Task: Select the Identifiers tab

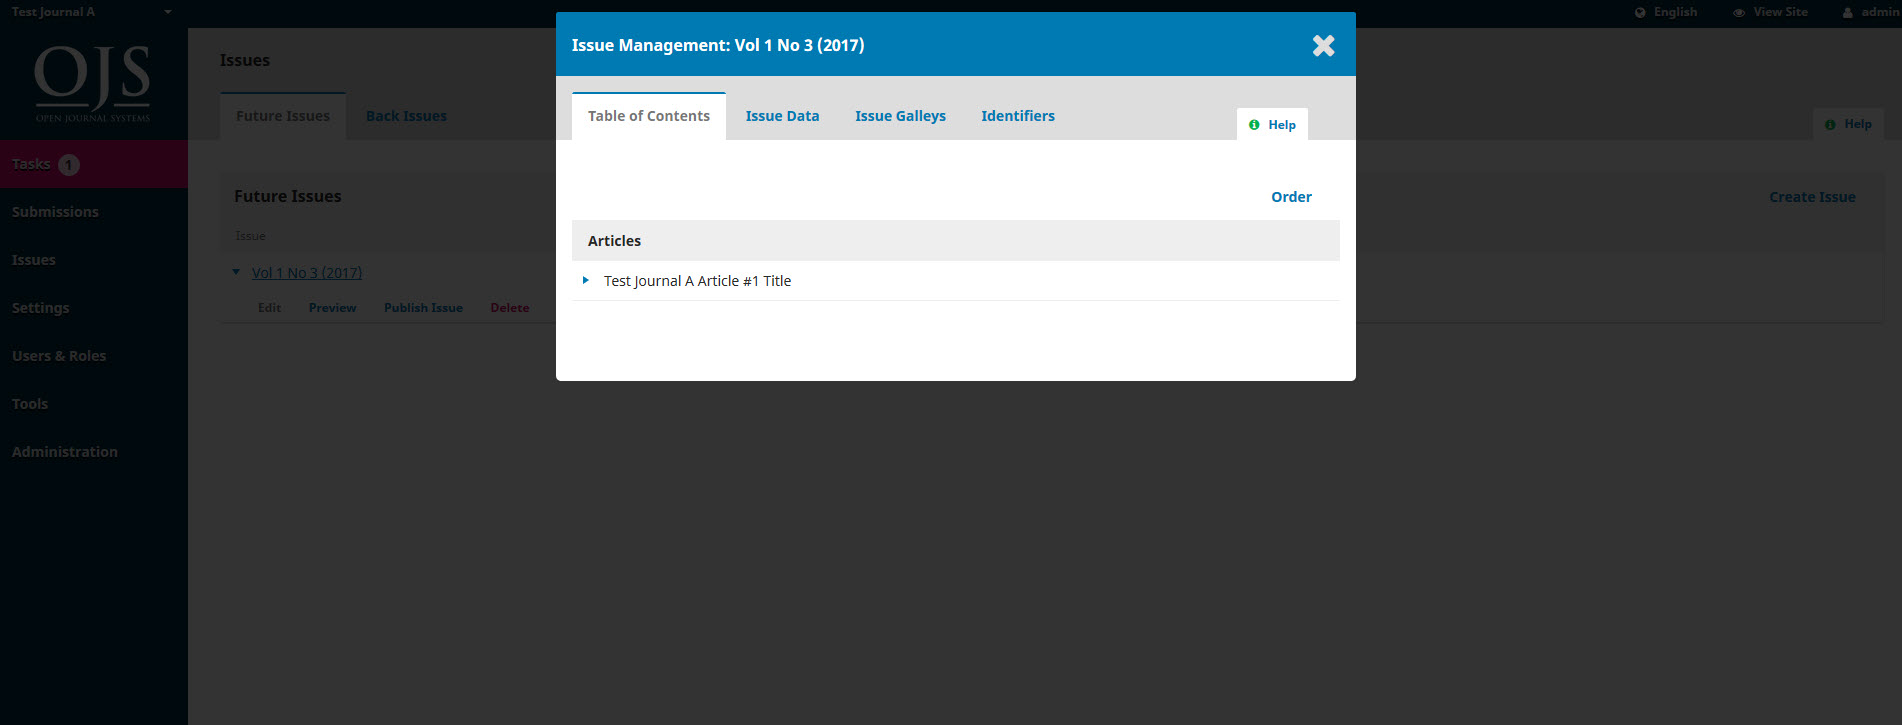Action: tap(1017, 116)
